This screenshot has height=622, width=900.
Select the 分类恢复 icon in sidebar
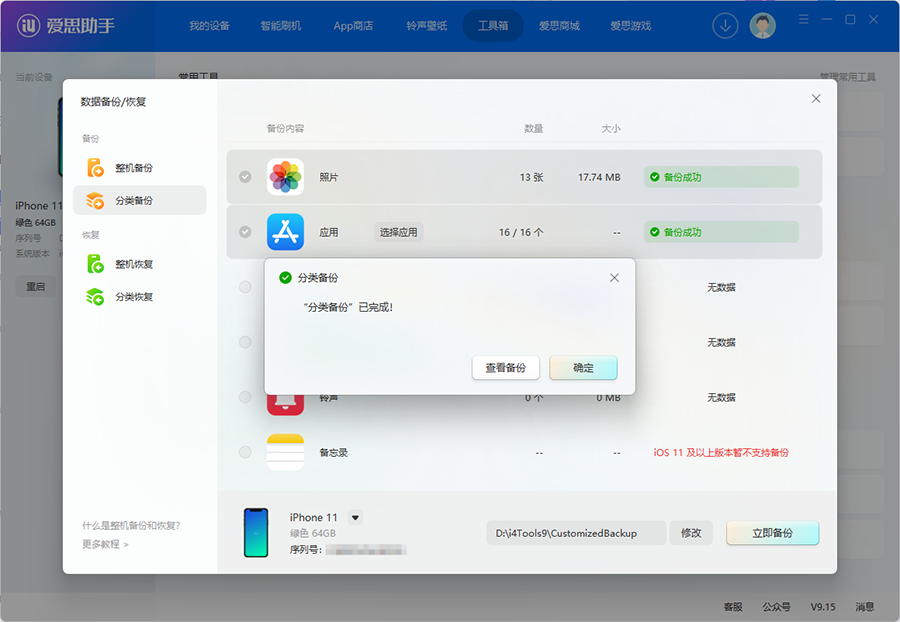(x=95, y=297)
